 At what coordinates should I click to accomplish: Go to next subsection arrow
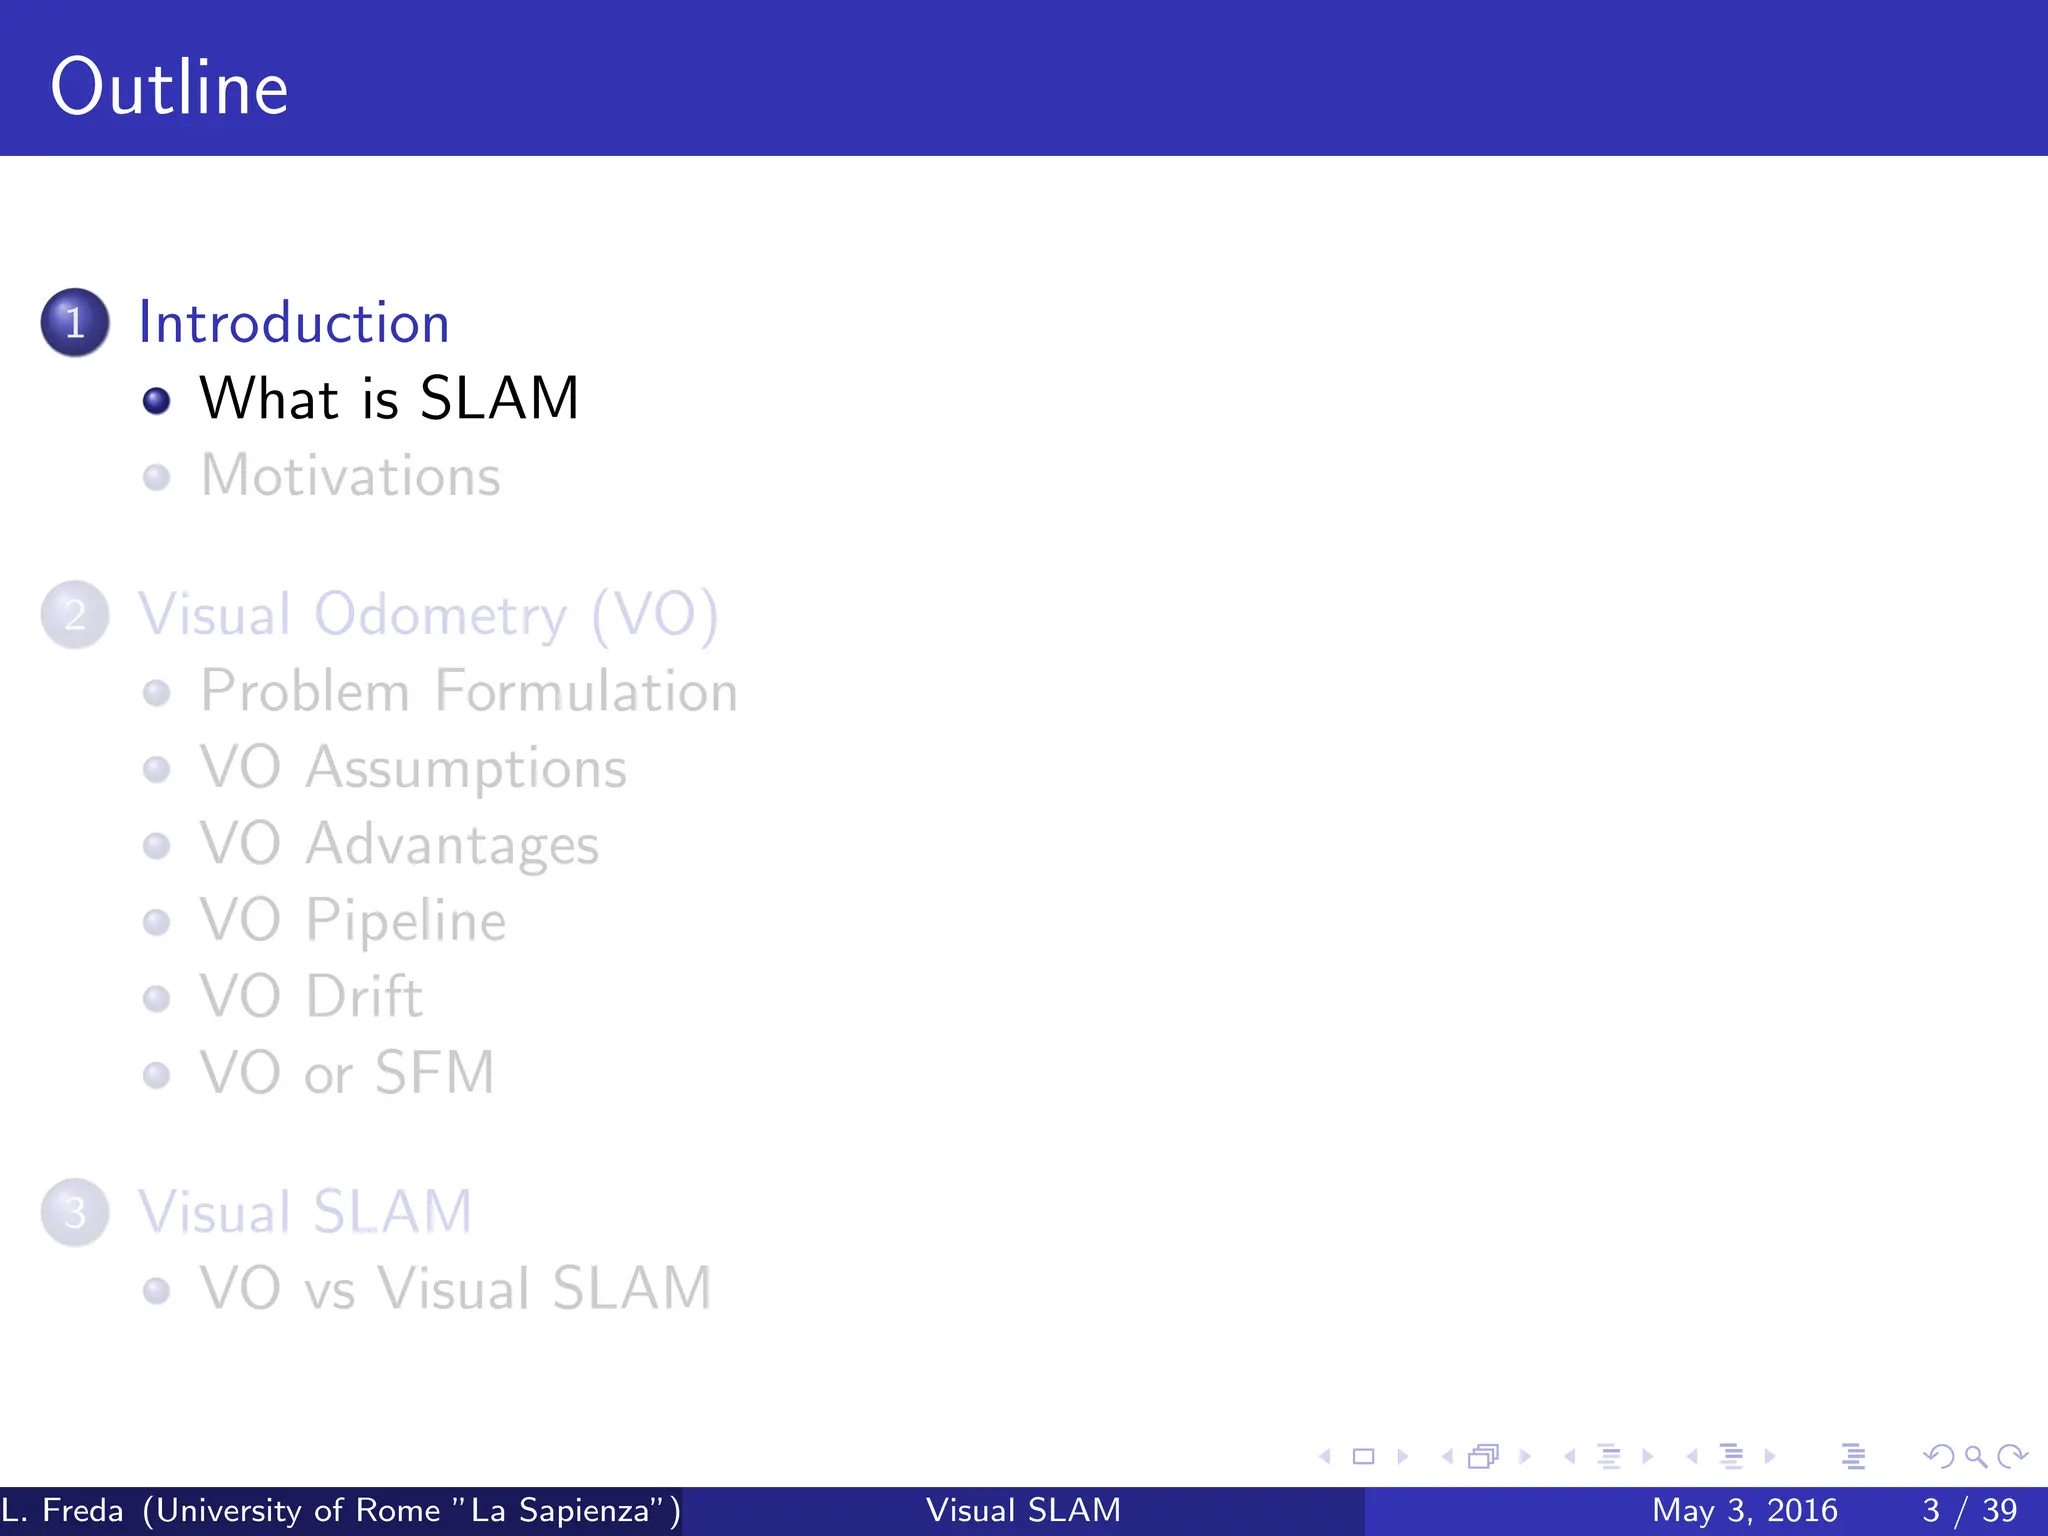click(1647, 1457)
